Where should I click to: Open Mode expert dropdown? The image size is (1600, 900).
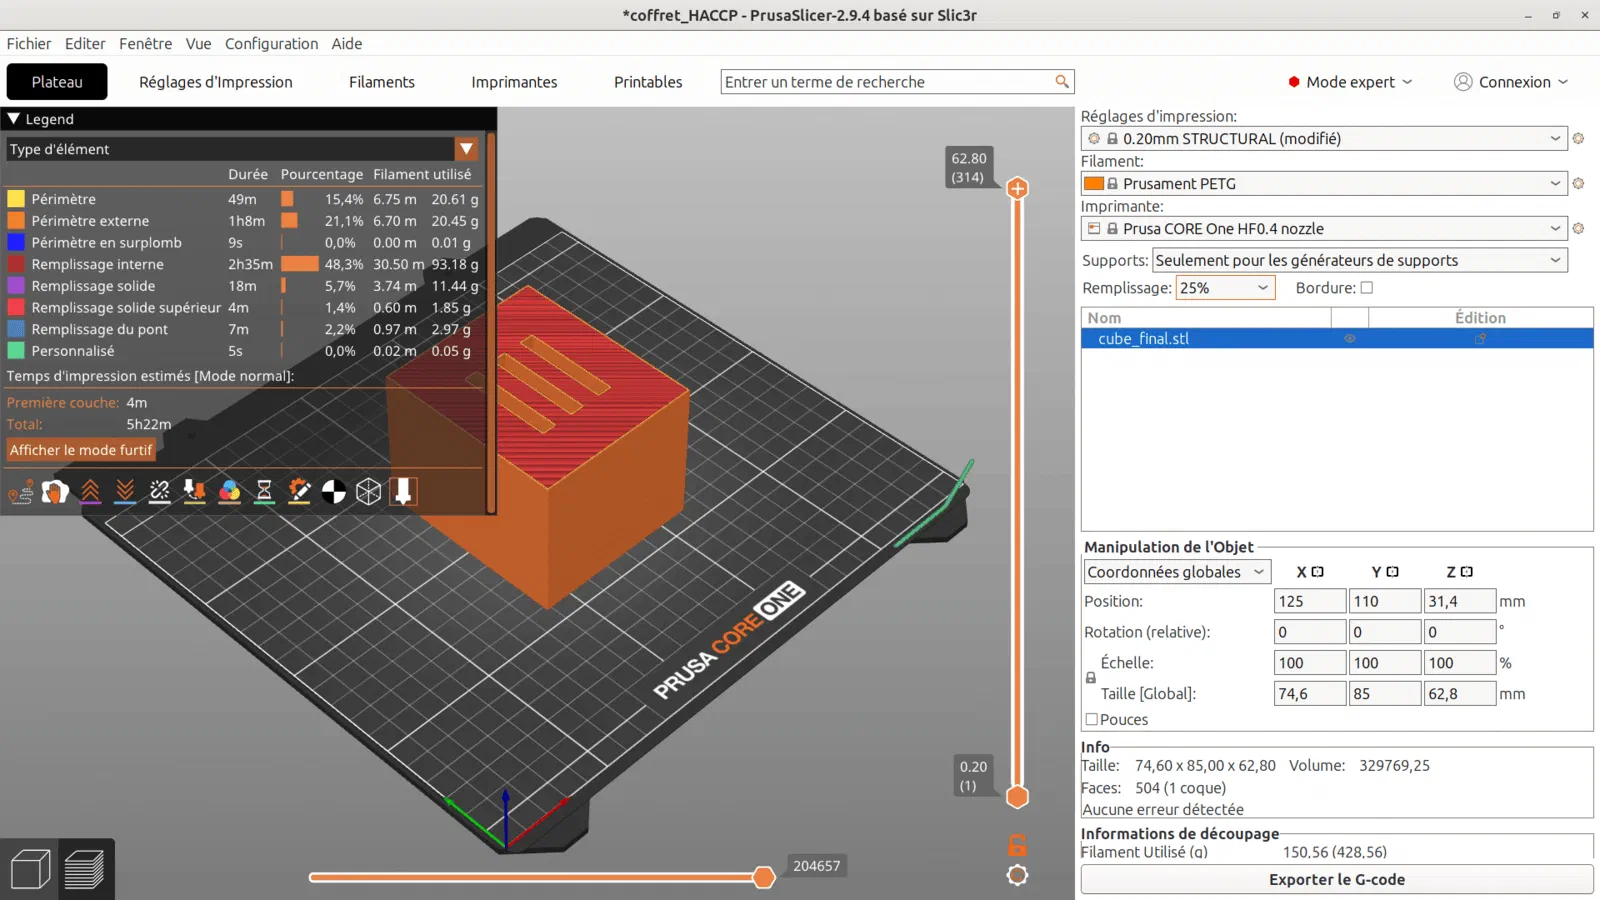click(x=1350, y=82)
